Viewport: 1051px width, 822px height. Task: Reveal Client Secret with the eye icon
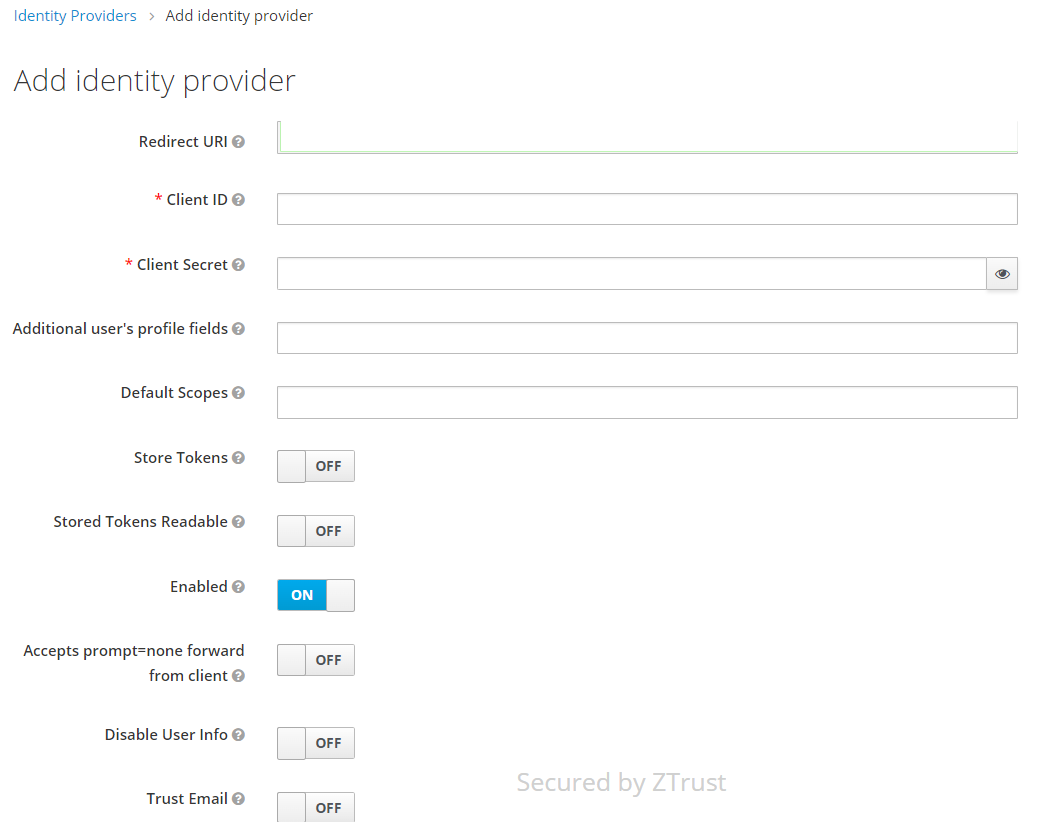(1002, 274)
